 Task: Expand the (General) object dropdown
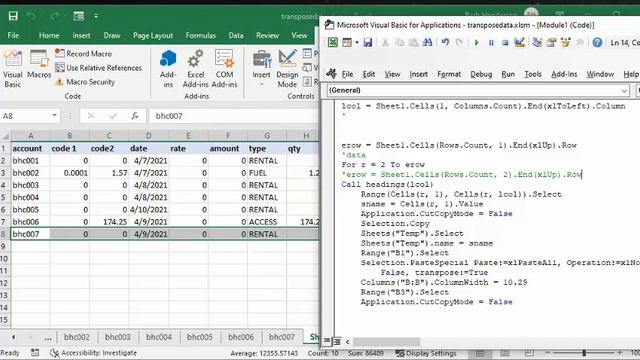(624, 91)
